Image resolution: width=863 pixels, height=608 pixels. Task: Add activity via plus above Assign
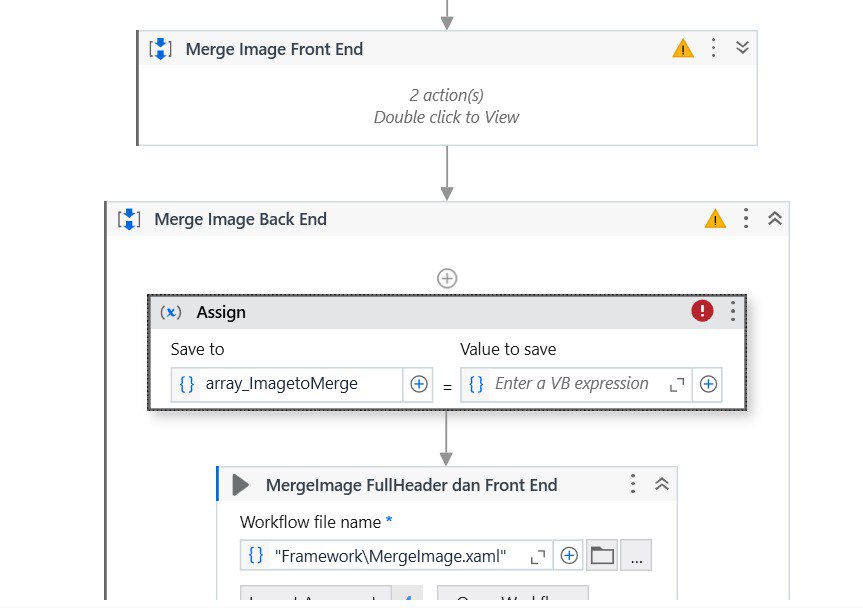(447, 278)
